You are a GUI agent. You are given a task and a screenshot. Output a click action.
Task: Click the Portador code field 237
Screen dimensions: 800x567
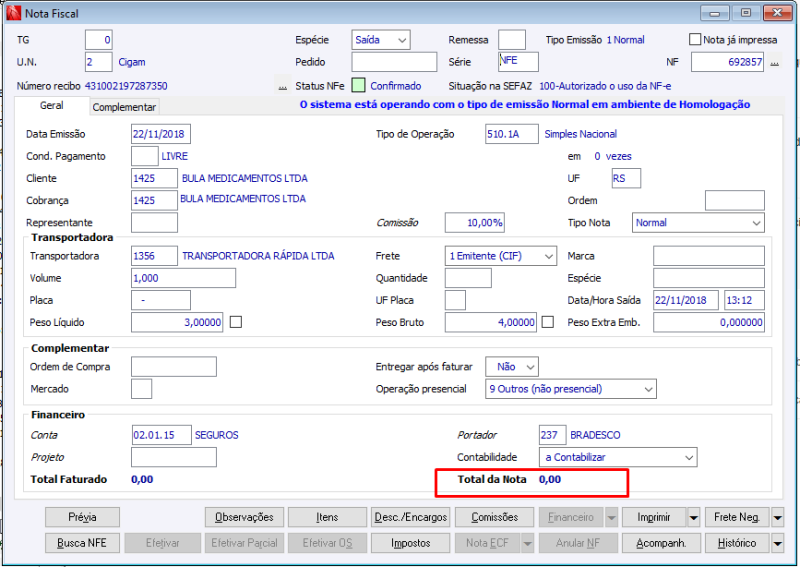click(553, 435)
